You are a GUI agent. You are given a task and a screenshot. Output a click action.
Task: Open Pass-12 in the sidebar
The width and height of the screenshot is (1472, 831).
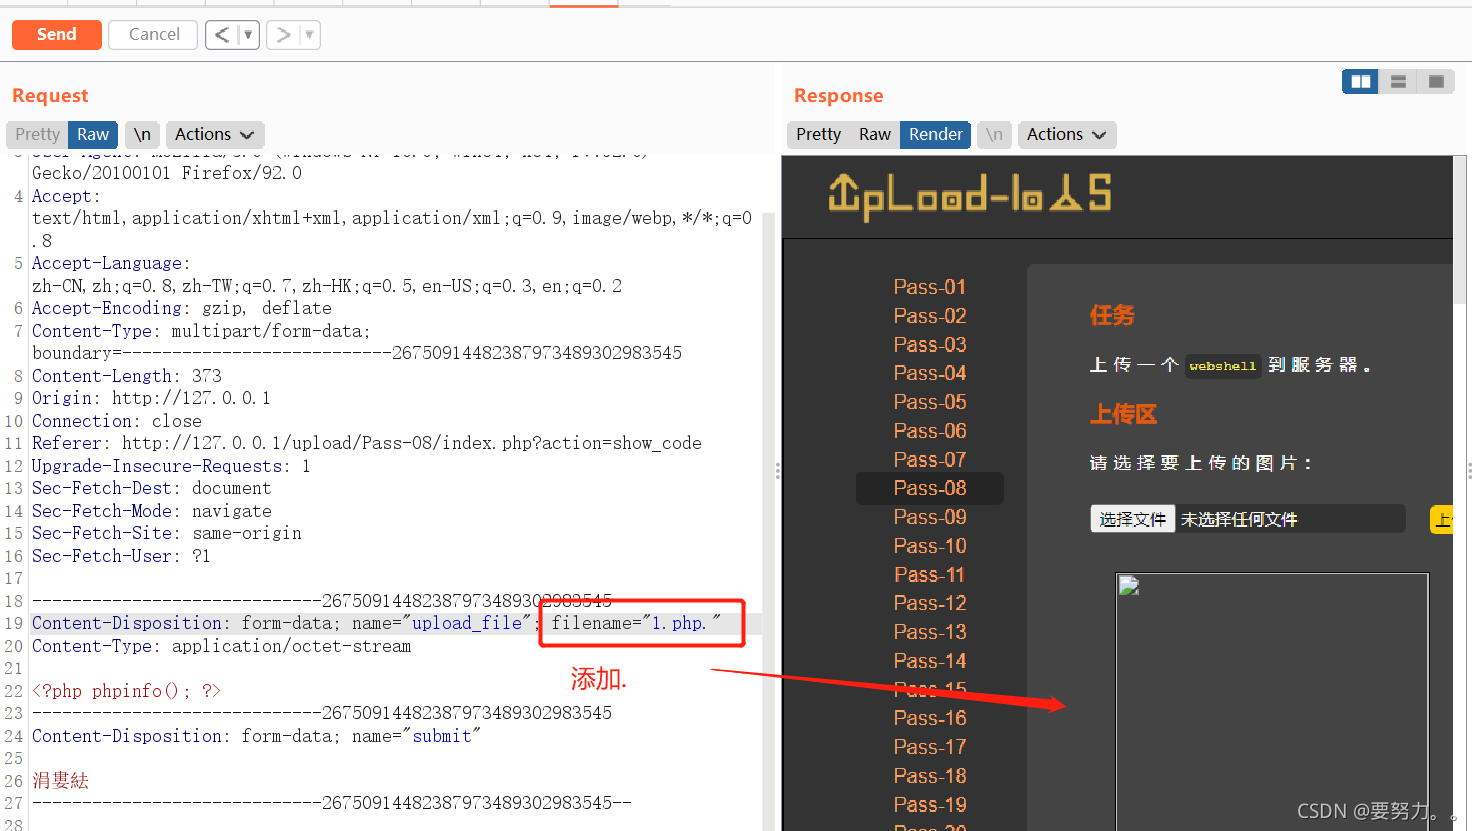coord(930,603)
